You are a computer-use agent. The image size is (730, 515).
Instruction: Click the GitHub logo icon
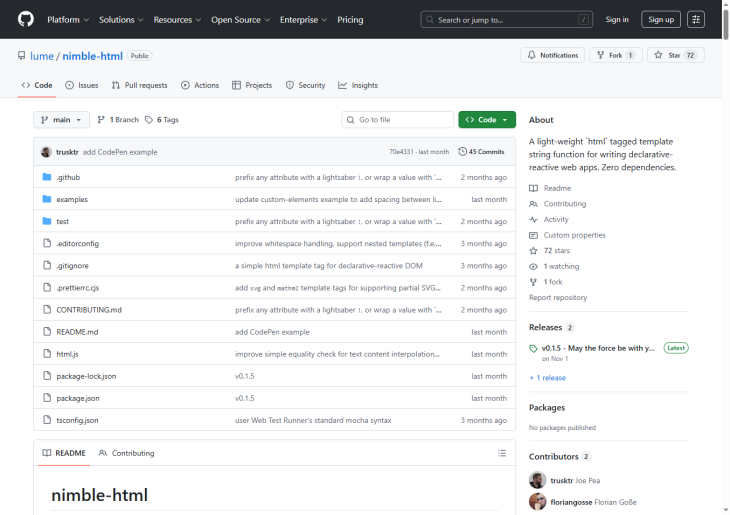25,19
